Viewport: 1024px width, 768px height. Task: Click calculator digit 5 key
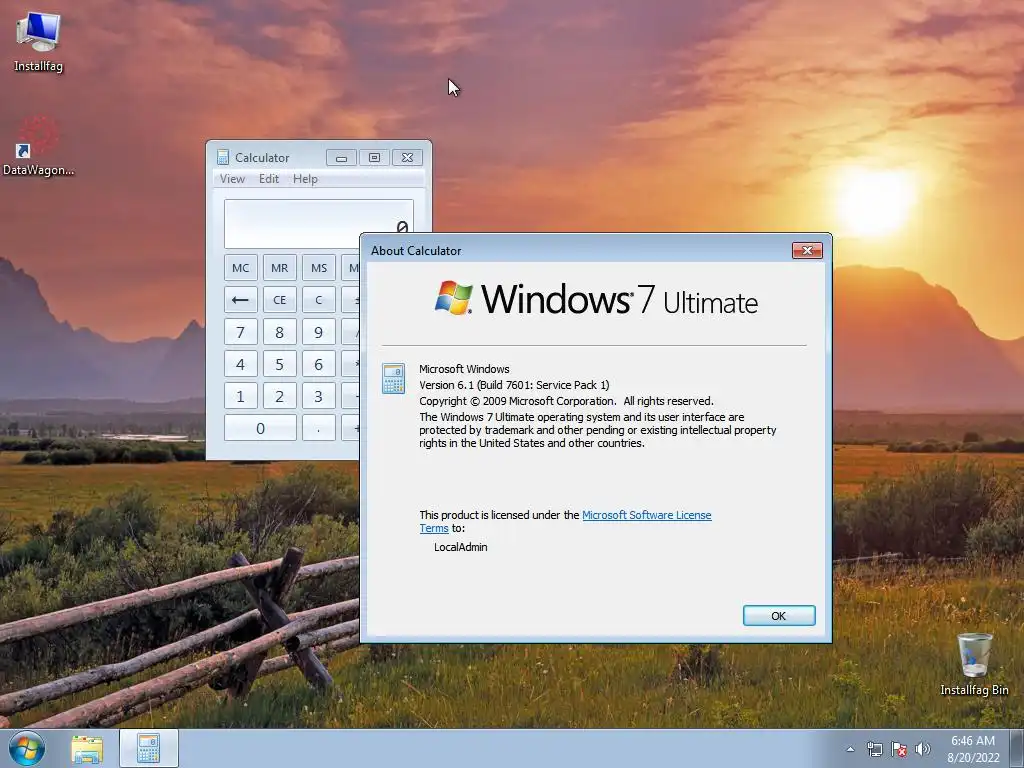(x=280, y=364)
